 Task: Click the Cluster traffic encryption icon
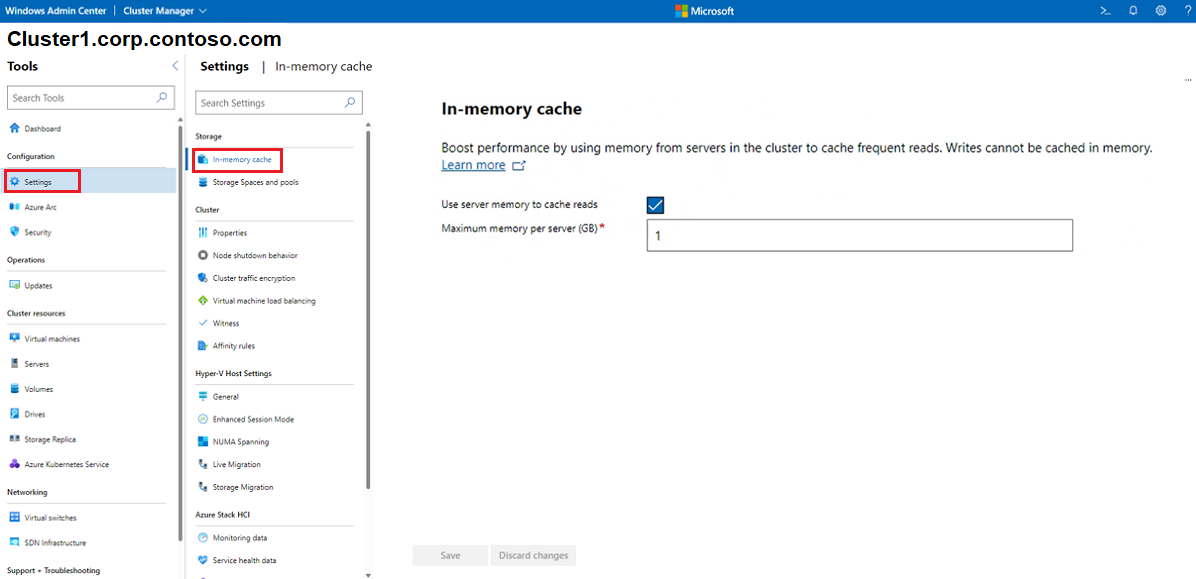(x=202, y=278)
